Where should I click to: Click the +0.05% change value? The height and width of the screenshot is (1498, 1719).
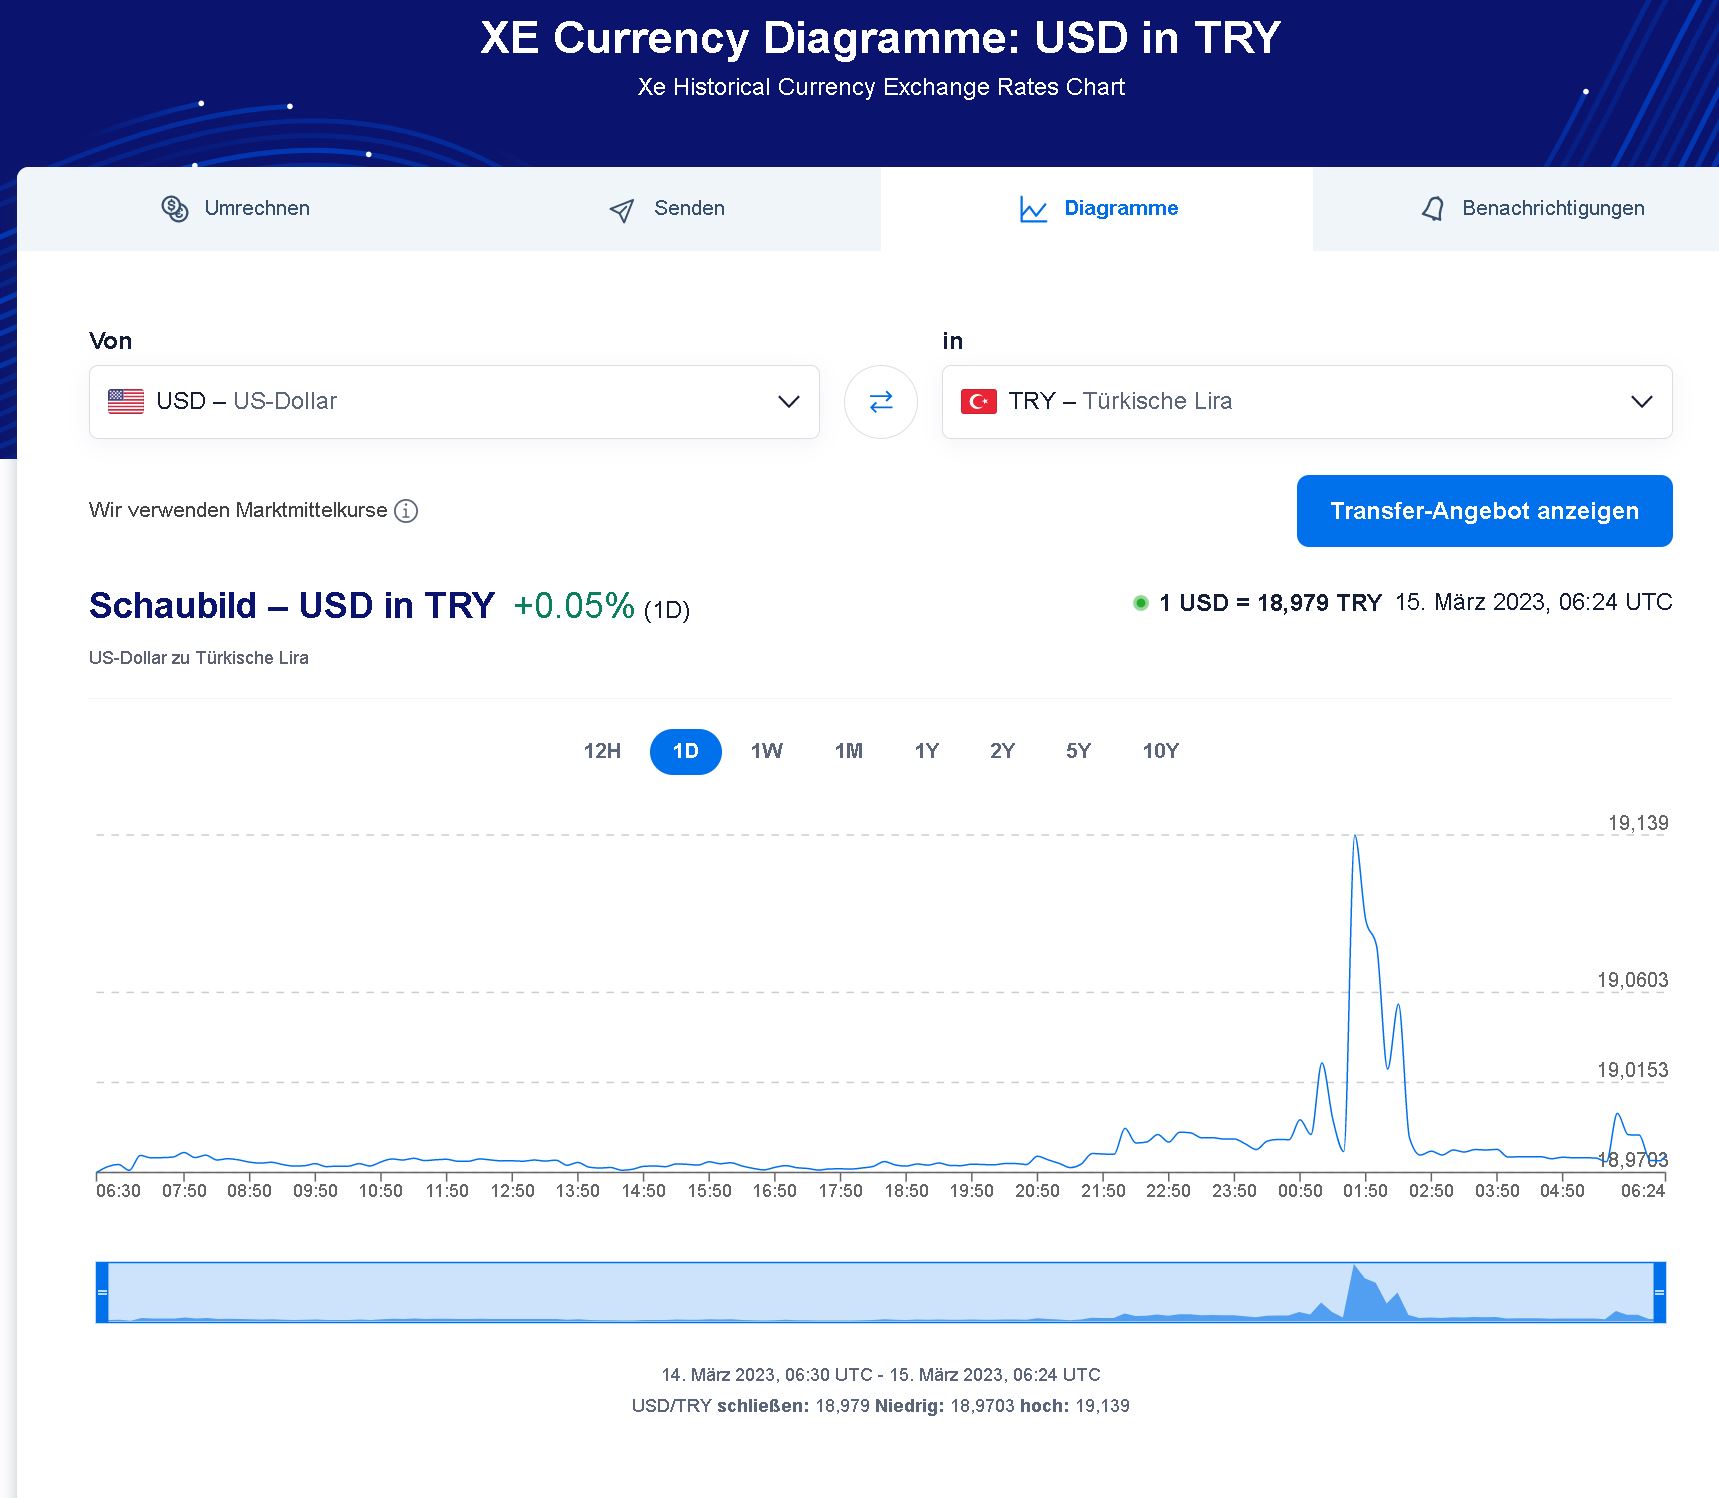point(574,606)
